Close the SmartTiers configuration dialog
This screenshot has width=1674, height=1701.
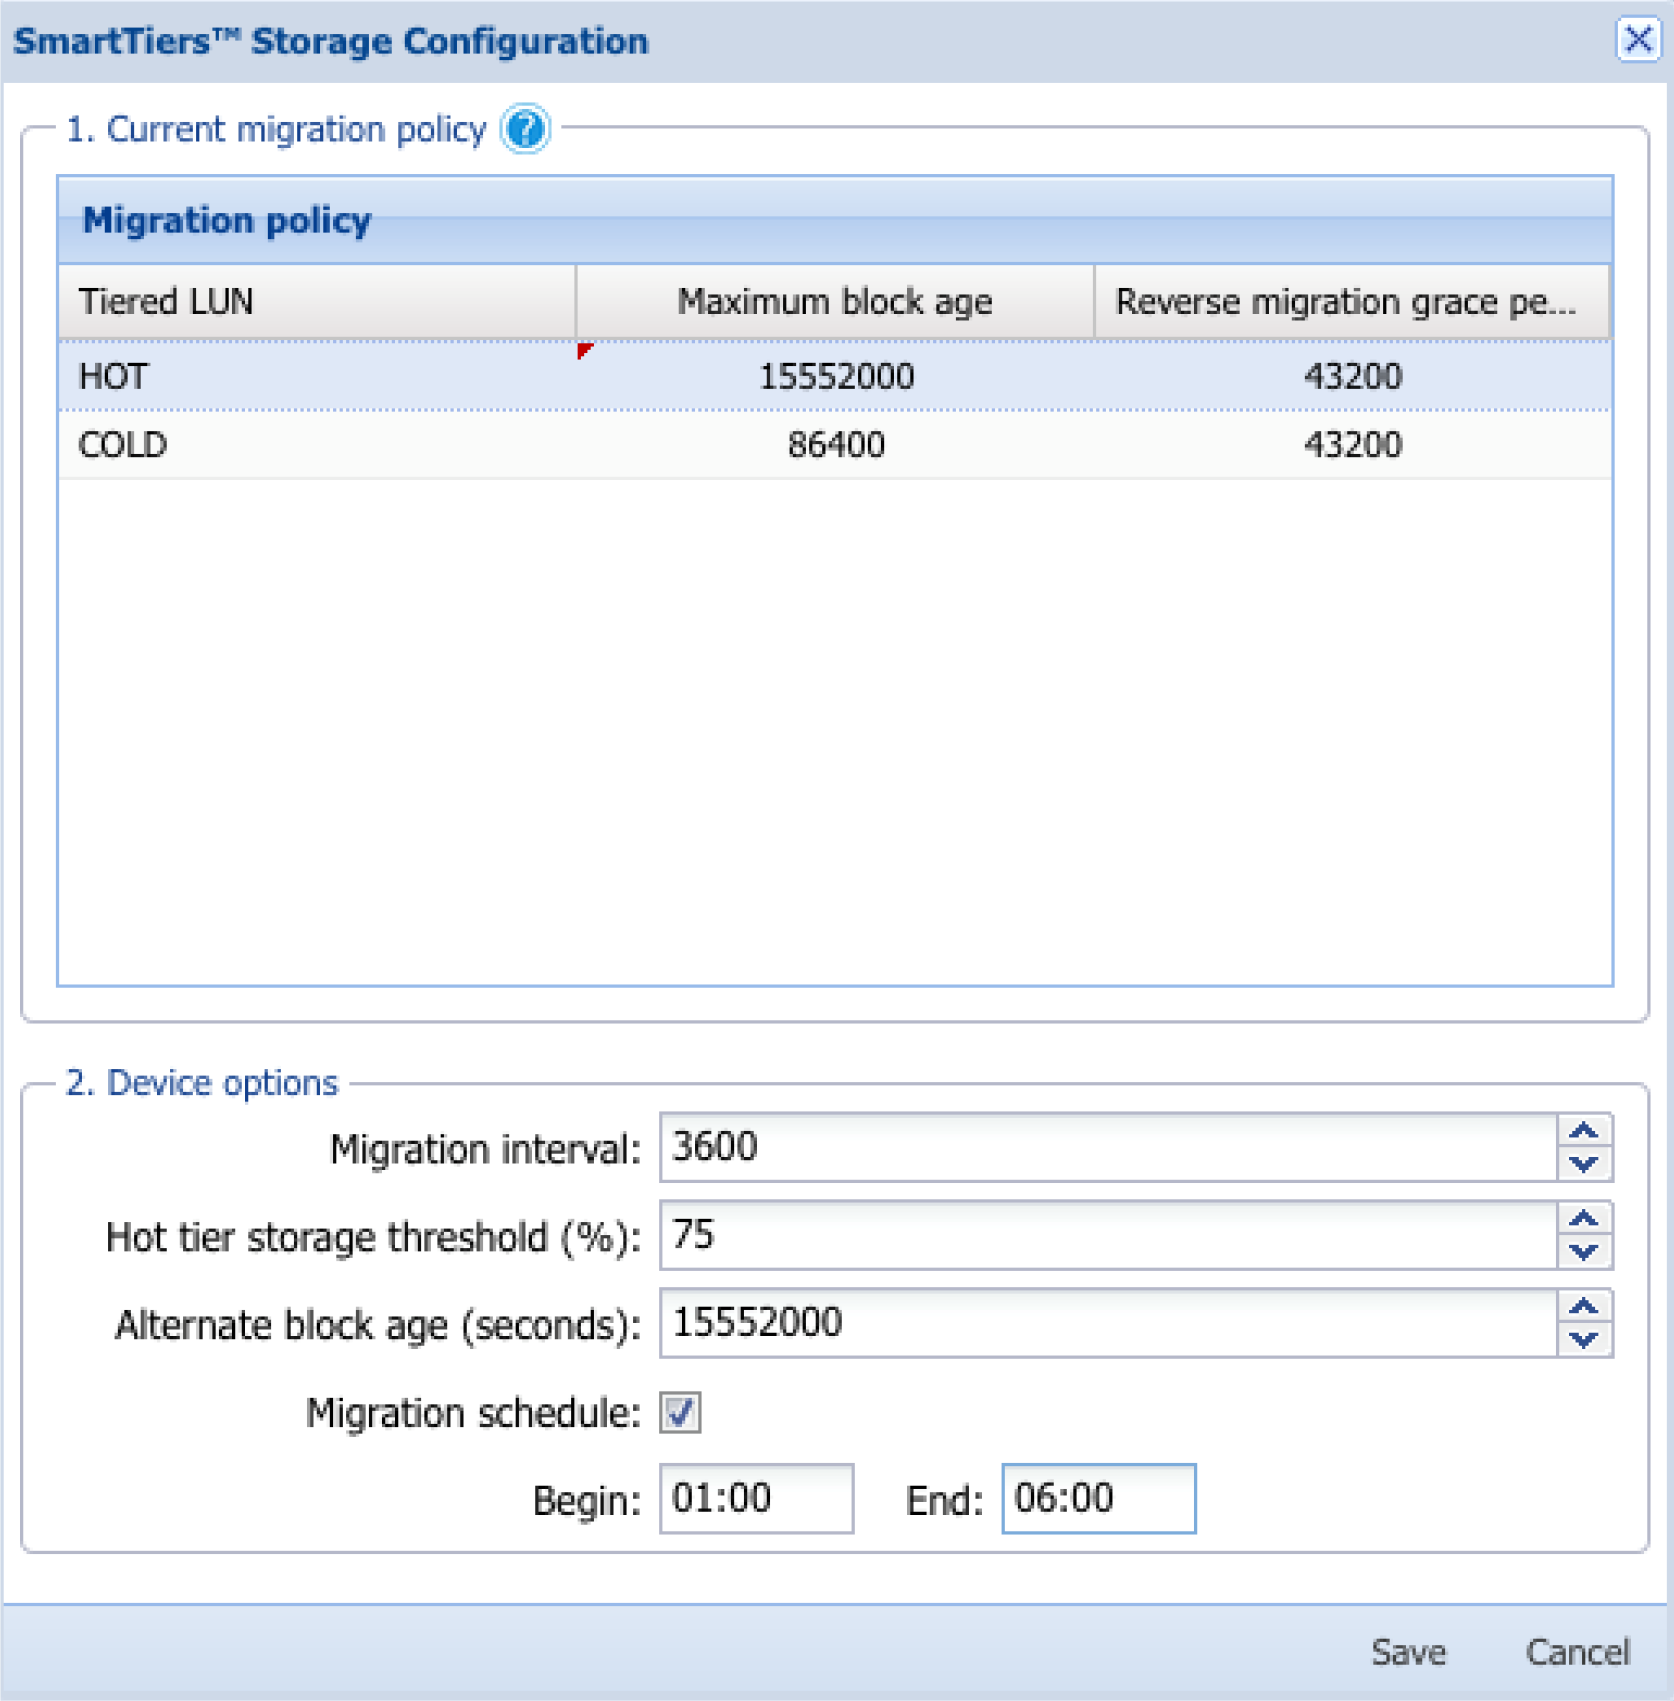pyautogui.click(x=1637, y=40)
